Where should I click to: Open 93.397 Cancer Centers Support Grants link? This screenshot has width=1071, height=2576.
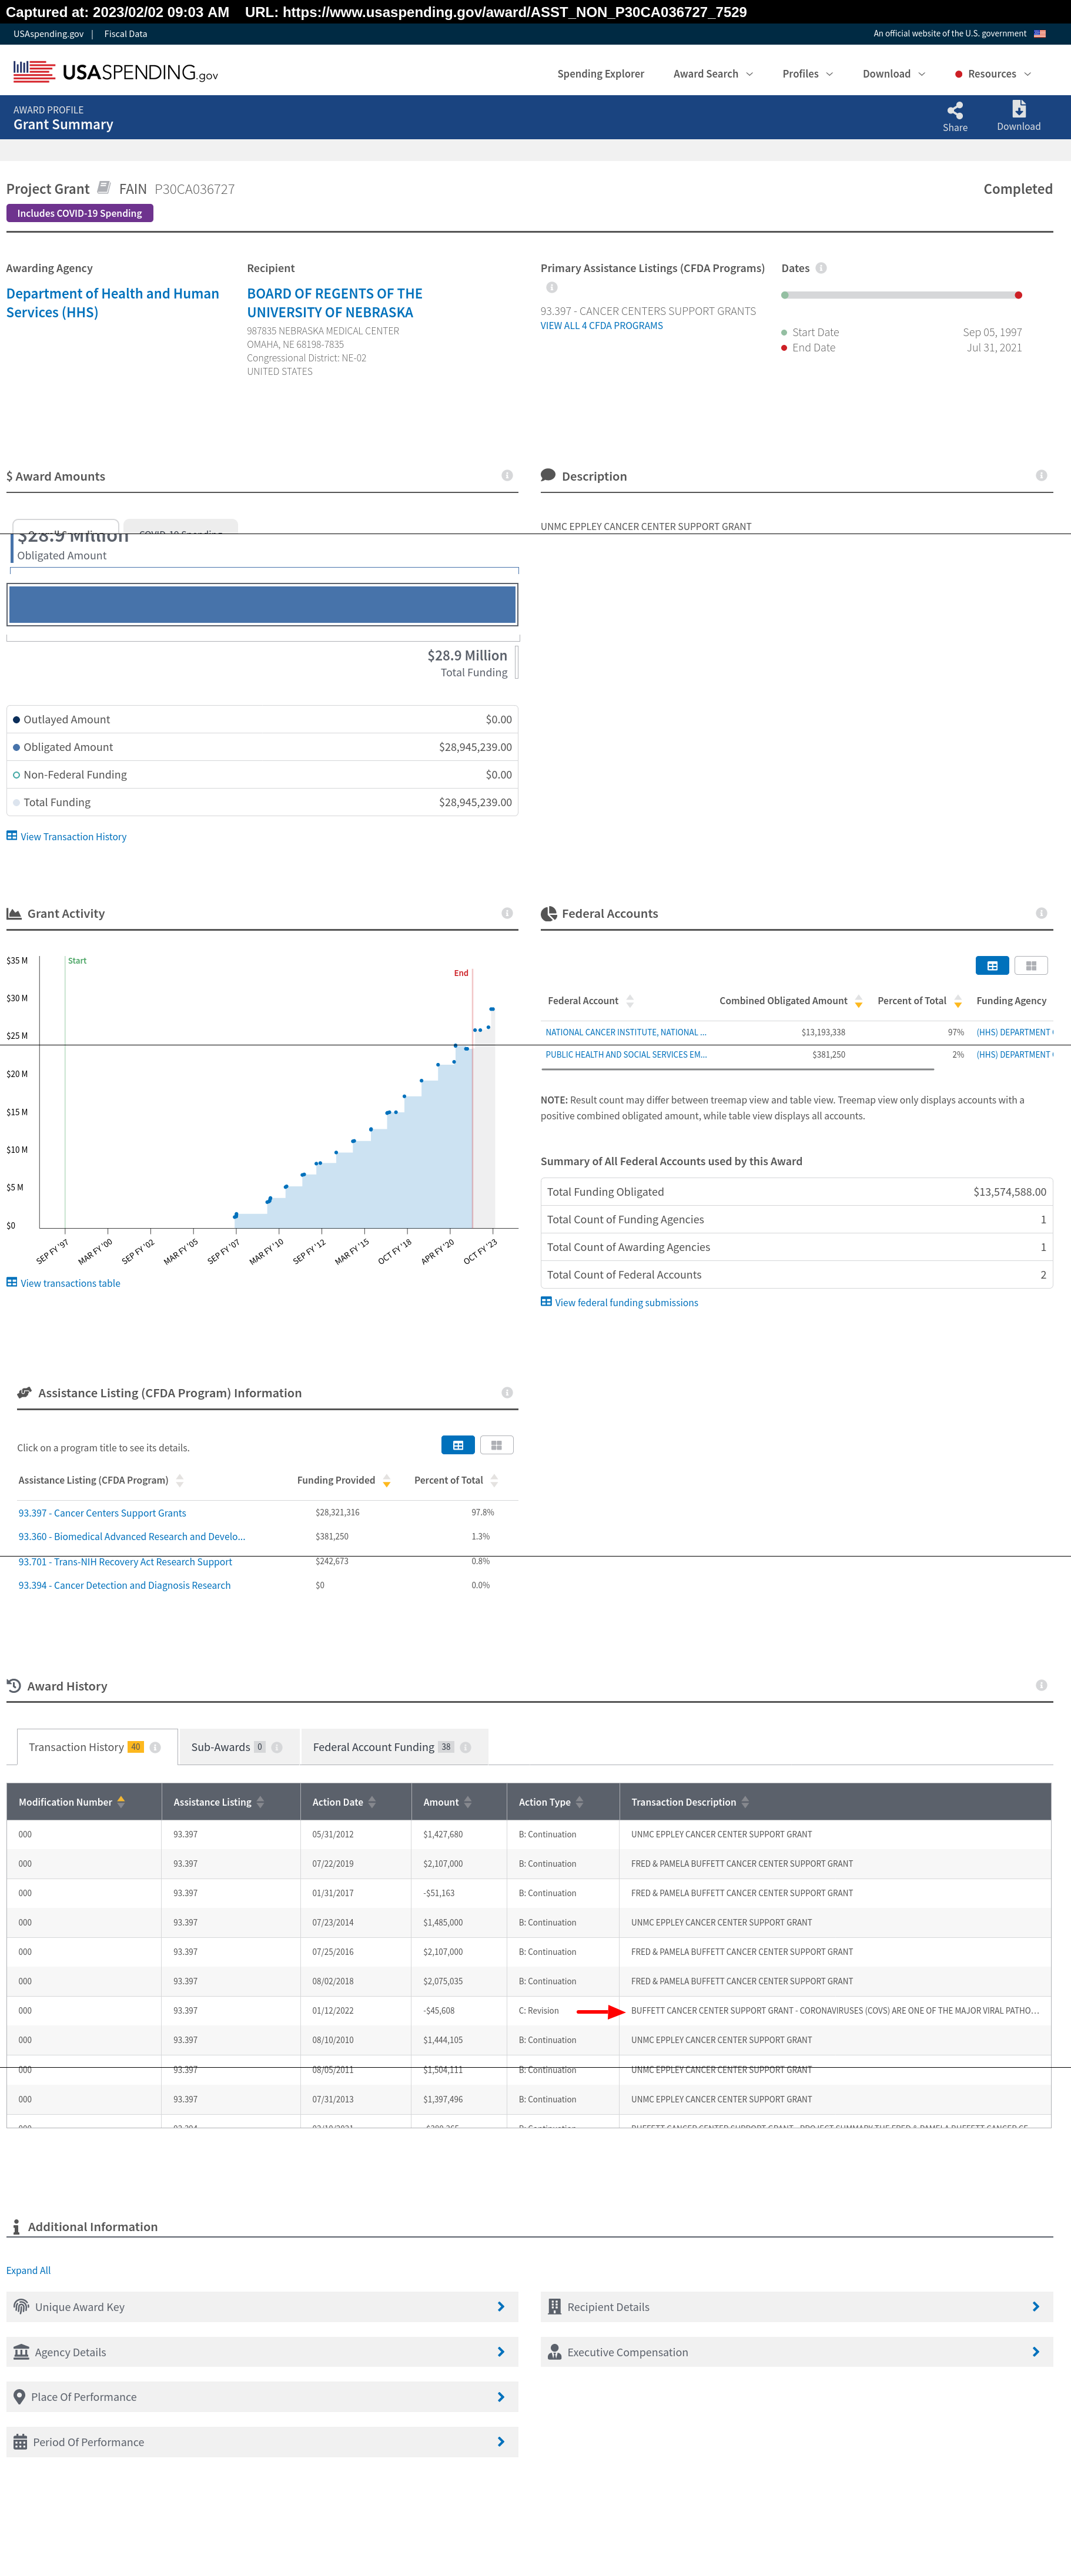tap(102, 1513)
